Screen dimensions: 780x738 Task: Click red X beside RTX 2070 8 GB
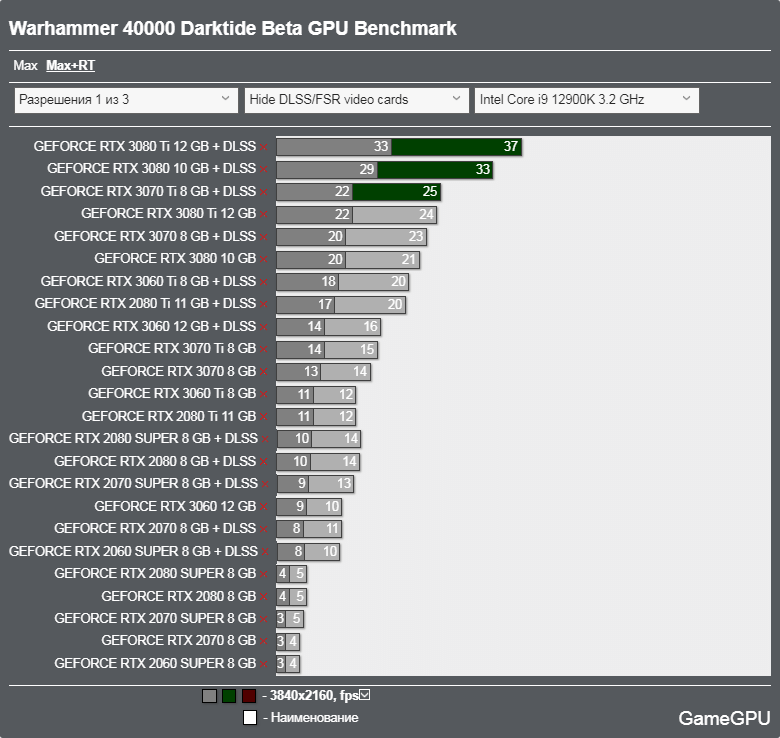tap(264, 642)
